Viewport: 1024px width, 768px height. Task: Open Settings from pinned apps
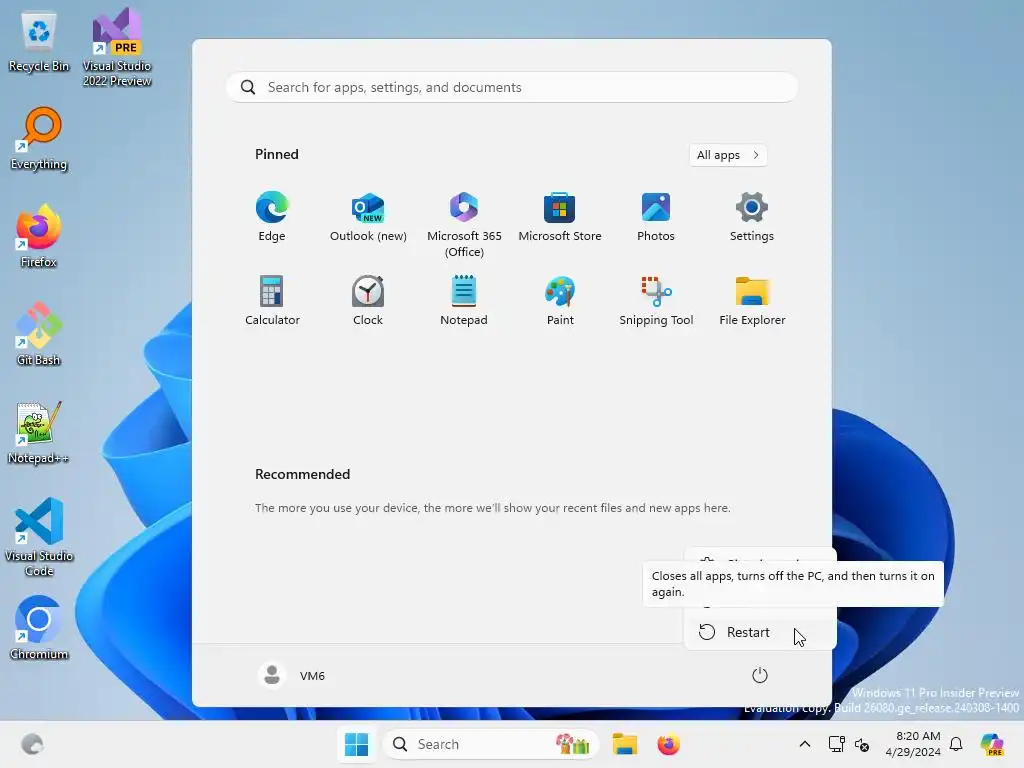[752, 217]
